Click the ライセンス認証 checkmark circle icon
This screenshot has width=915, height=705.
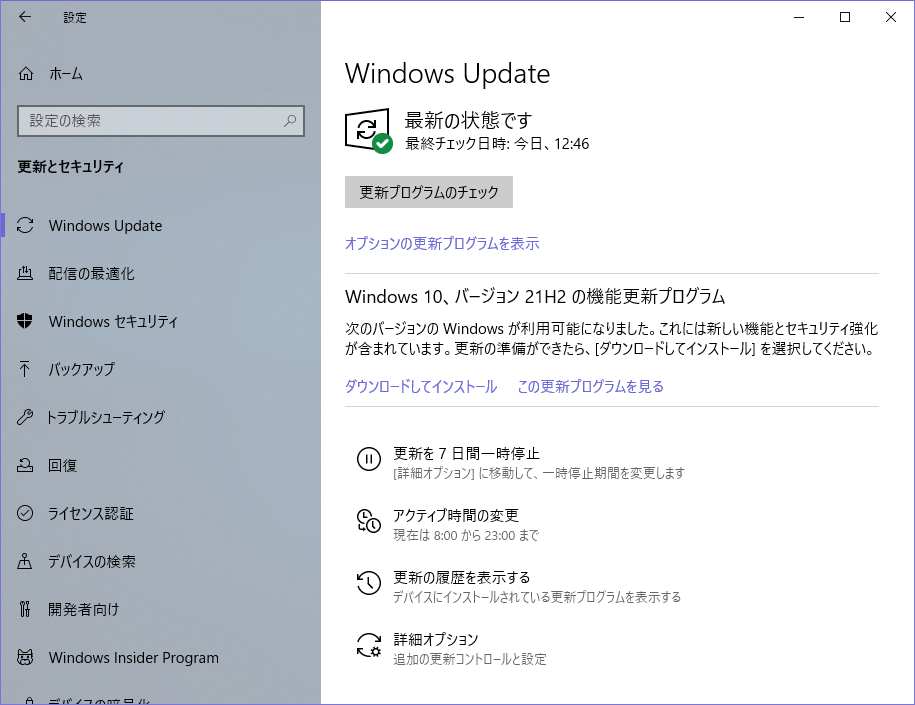[25, 513]
